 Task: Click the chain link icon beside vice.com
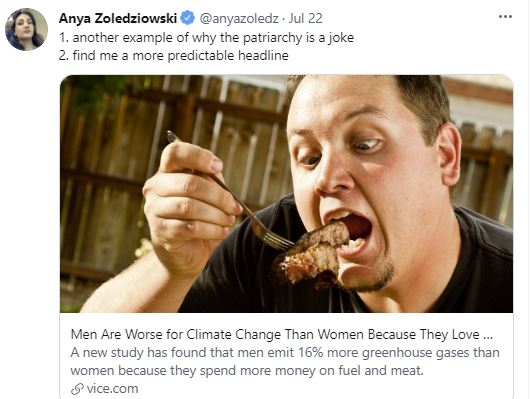(77, 389)
